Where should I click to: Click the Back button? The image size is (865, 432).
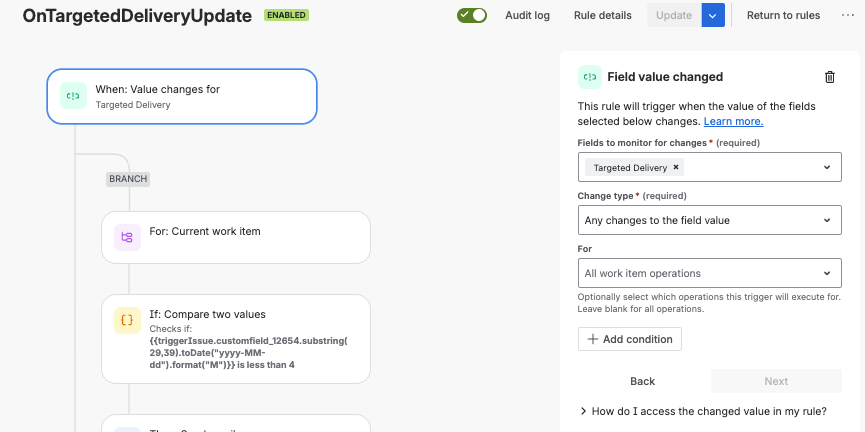click(x=643, y=381)
